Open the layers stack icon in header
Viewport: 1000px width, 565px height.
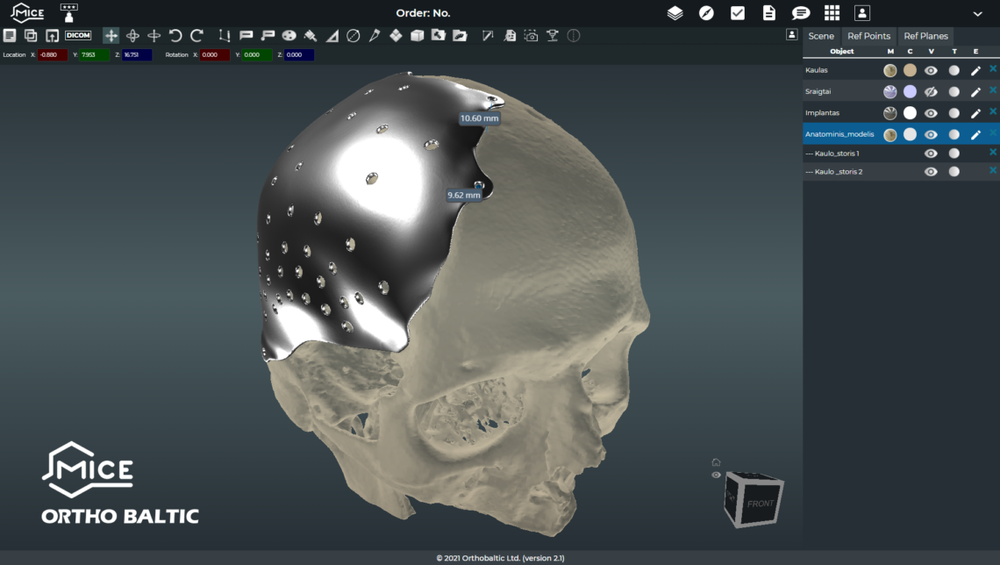(x=675, y=13)
